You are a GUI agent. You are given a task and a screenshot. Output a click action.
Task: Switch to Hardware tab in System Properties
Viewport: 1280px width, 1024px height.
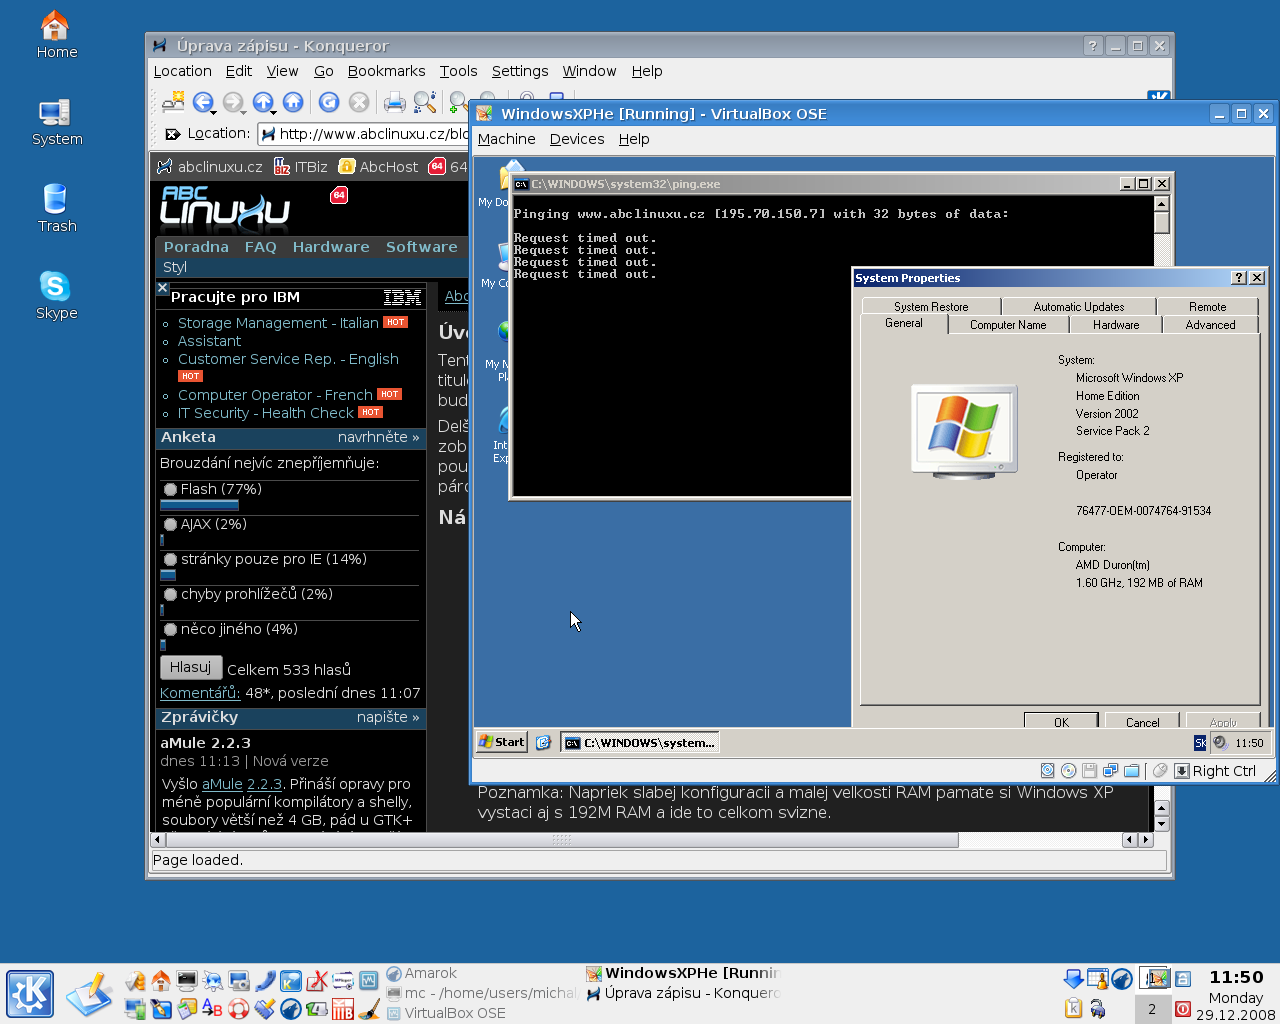coord(1116,325)
